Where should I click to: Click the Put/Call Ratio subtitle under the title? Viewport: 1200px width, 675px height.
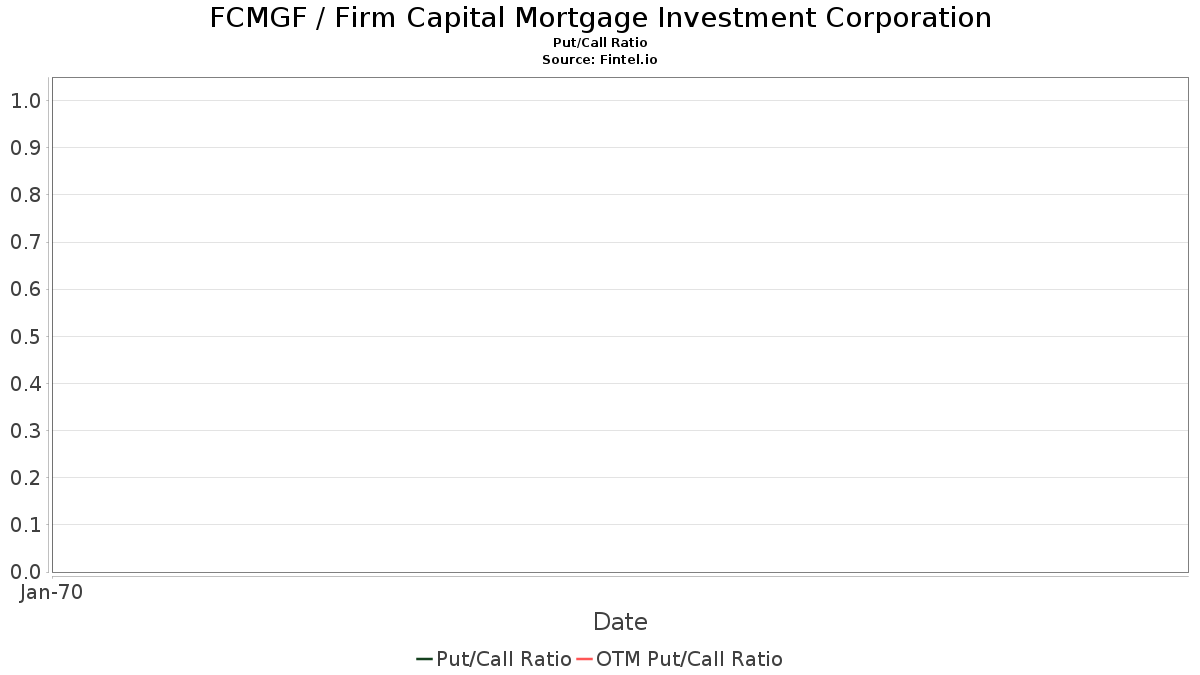pyautogui.click(x=600, y=43)
